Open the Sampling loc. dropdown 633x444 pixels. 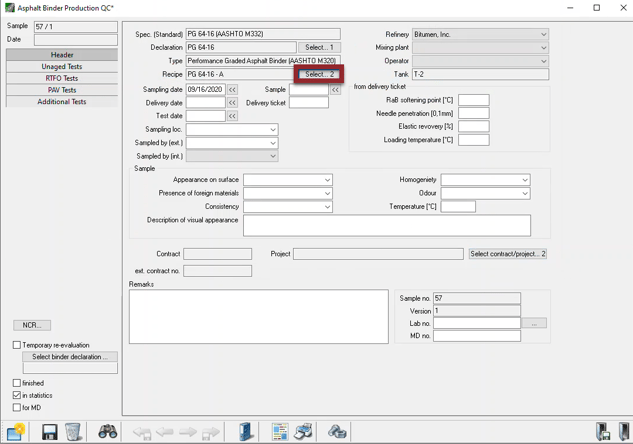click(x=232, y=130)
